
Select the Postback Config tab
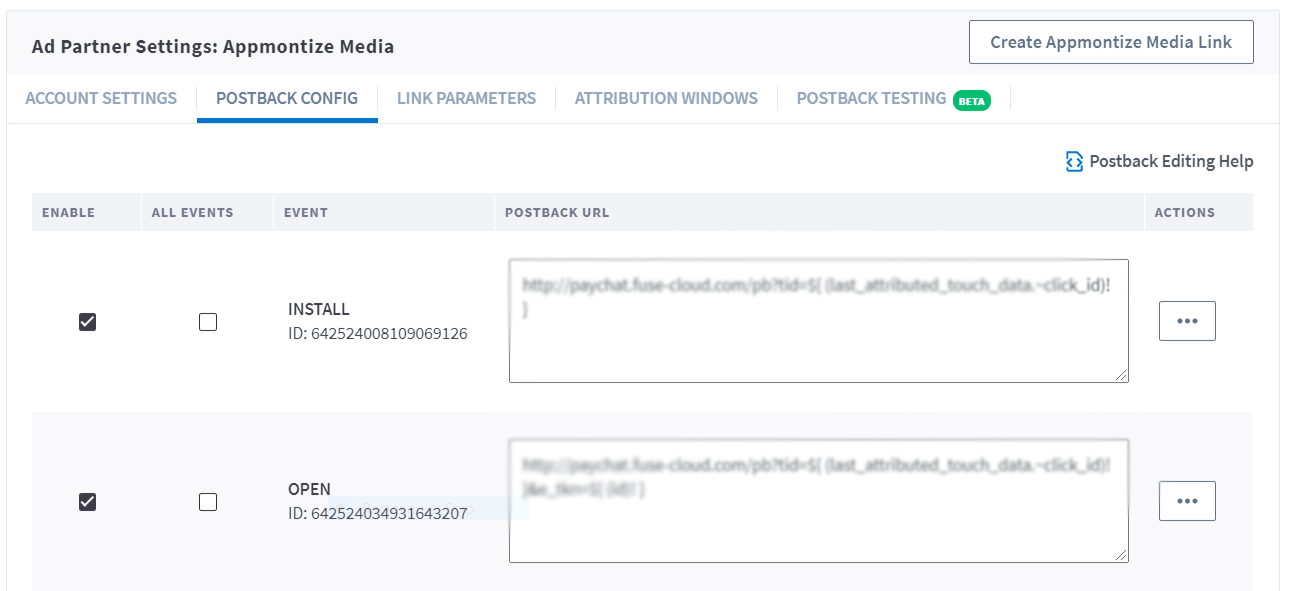click(287, 98)
